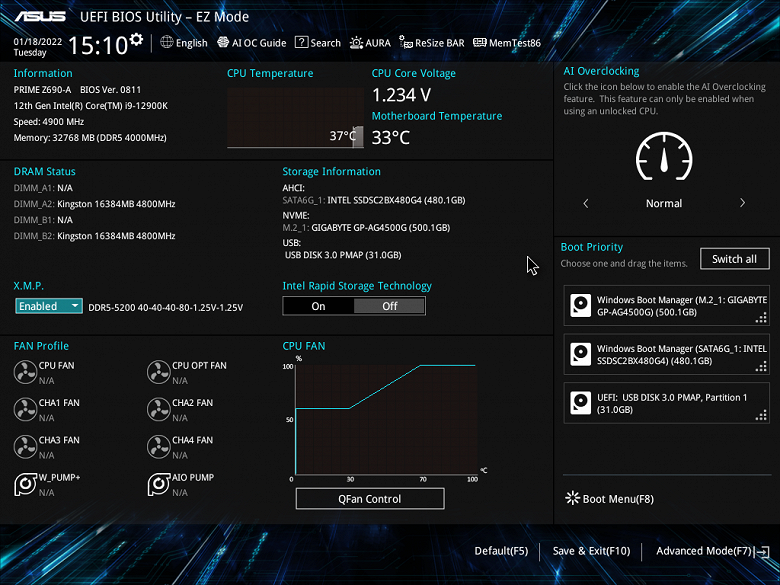Open the AI OC Guide
Viewport: 780px width, 585px height.
point(252,43)
